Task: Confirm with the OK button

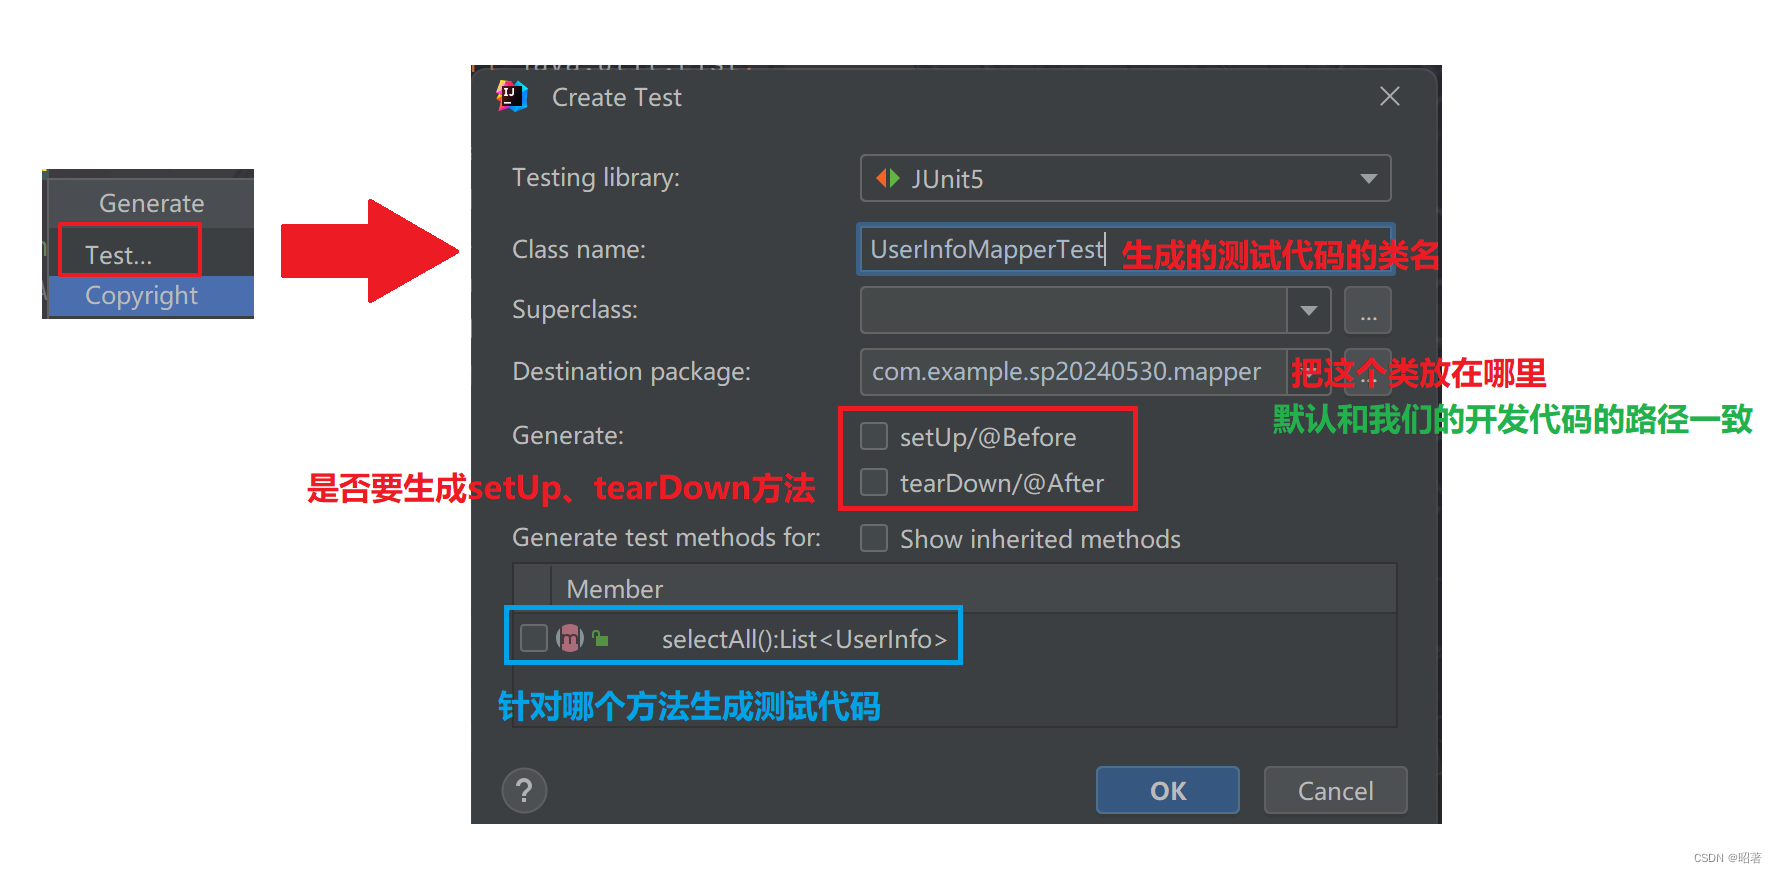Action: click(x=1168, y=790)
